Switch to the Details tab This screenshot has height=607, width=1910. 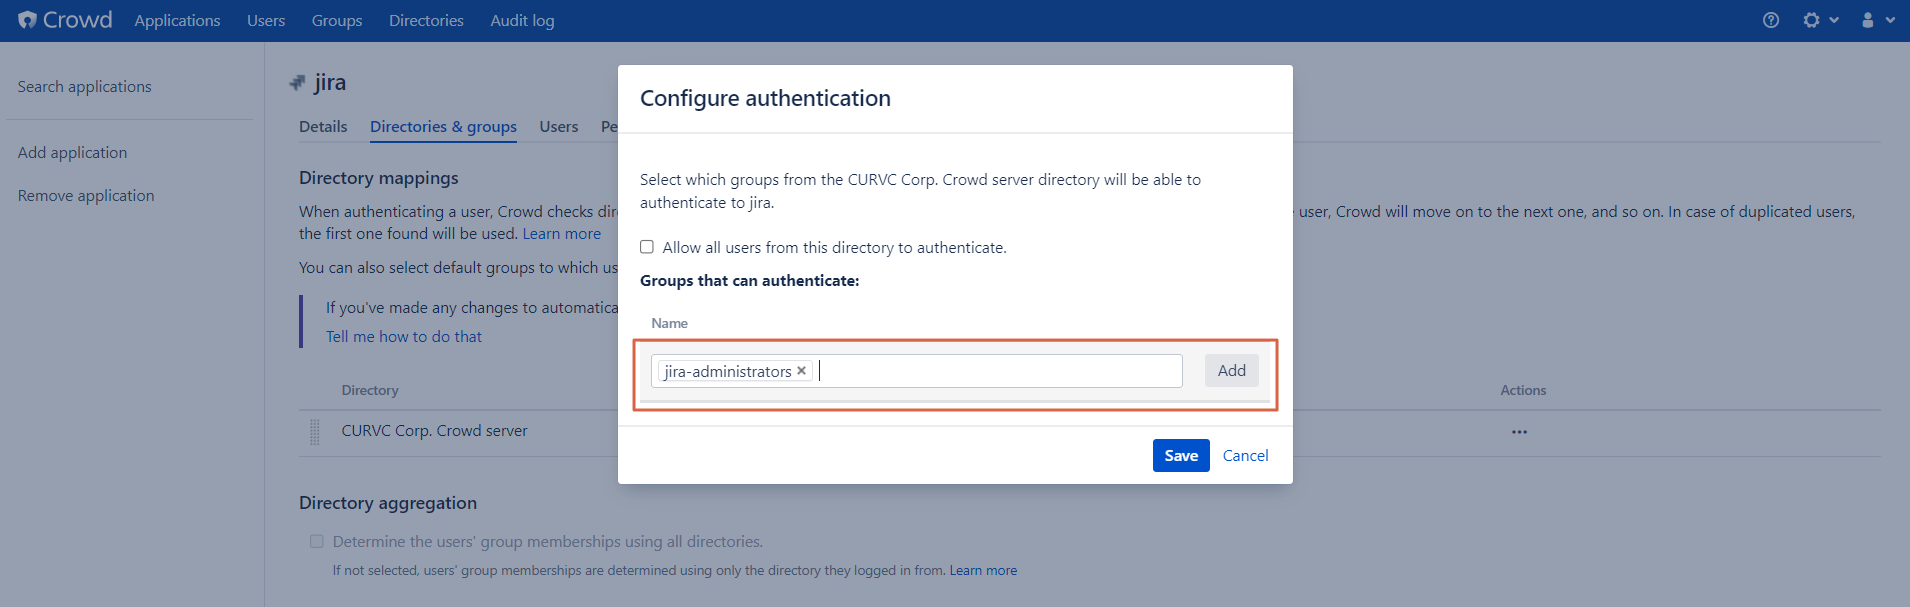click(323, 126)
